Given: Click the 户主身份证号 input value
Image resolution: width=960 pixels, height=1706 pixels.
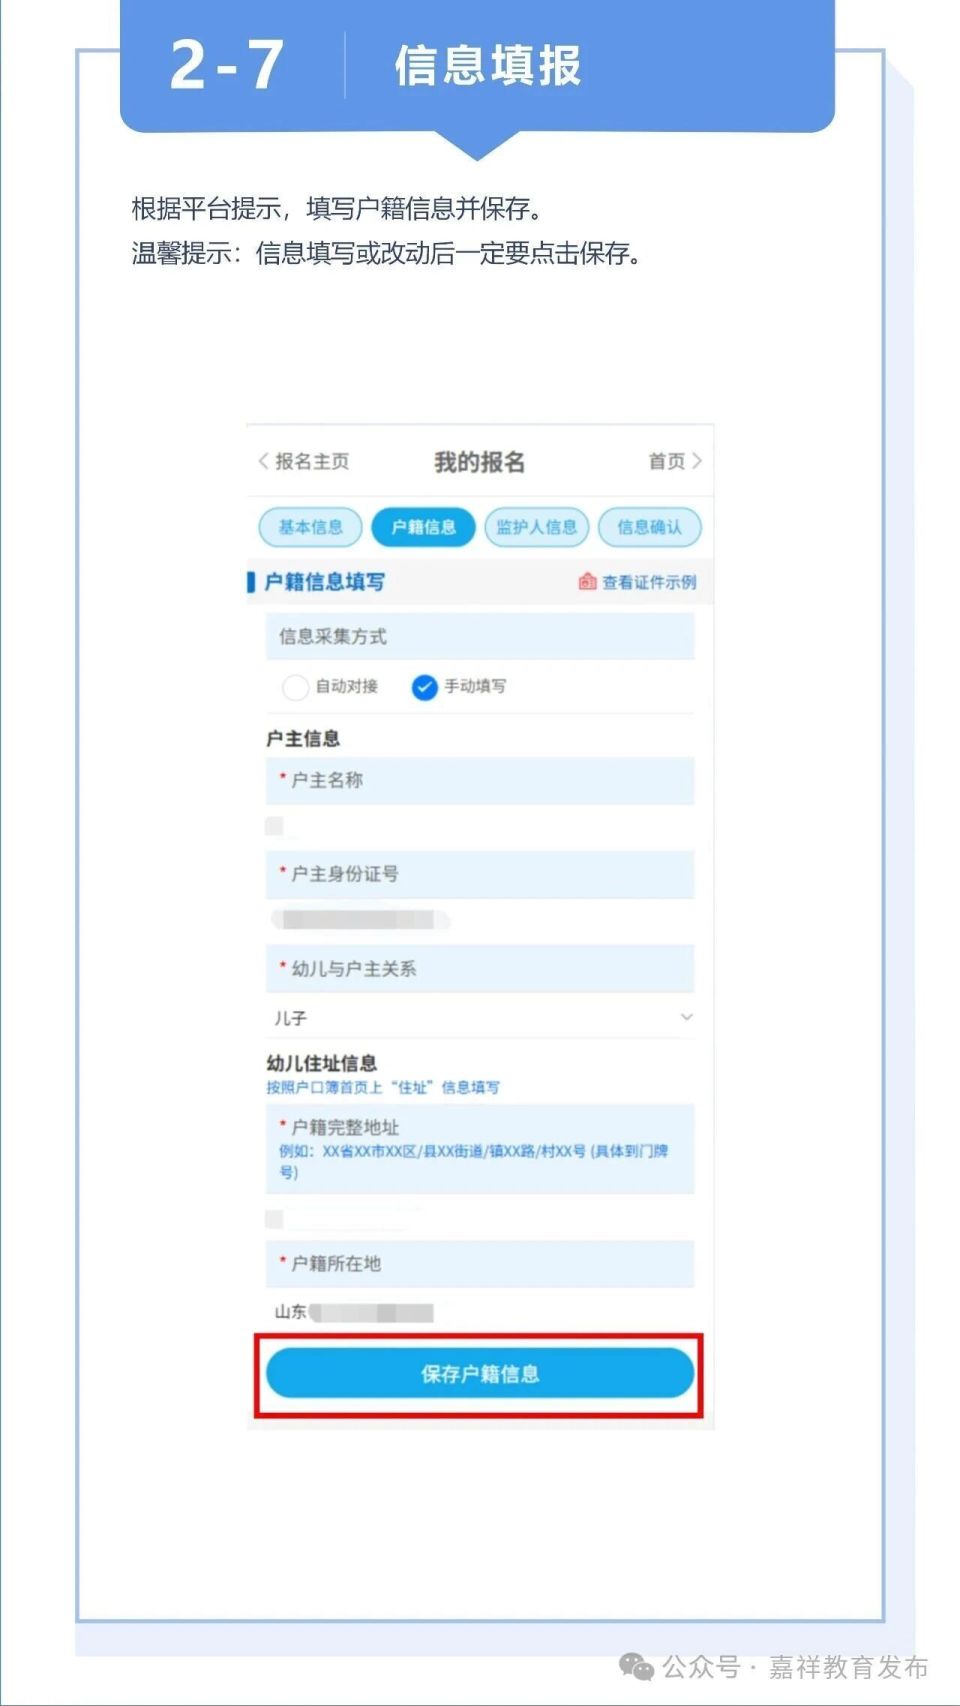Looking at the screenshot, I should (480, 919).
